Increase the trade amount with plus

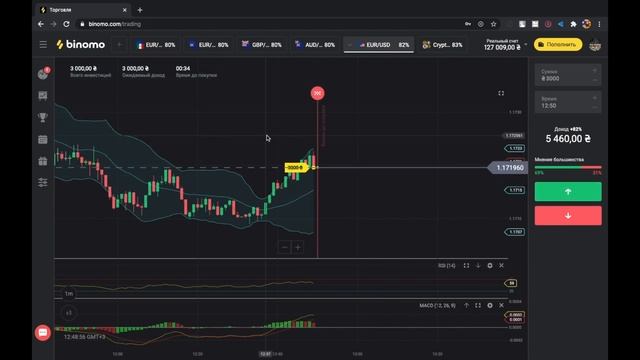coord(595,71)
